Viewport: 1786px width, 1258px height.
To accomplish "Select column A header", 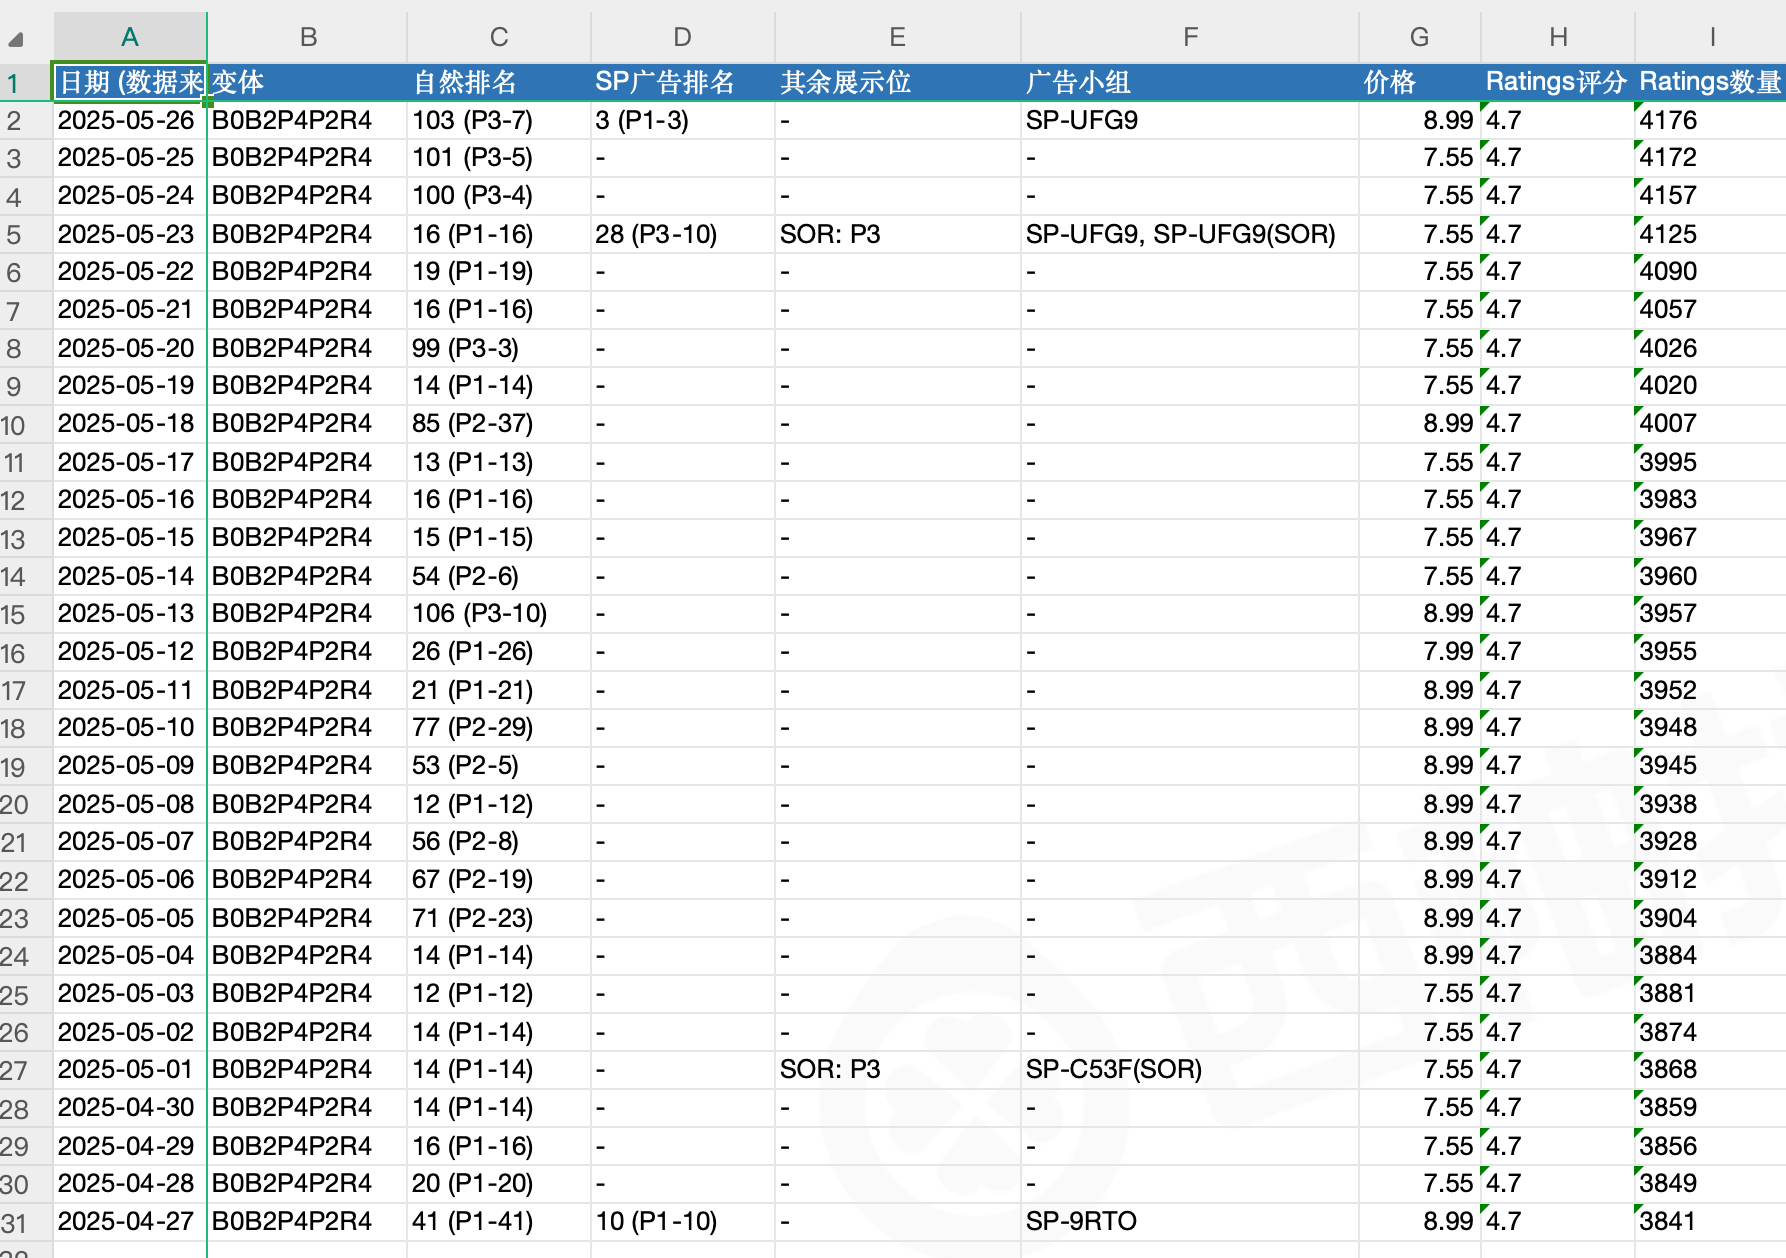I will coord(130,37).
